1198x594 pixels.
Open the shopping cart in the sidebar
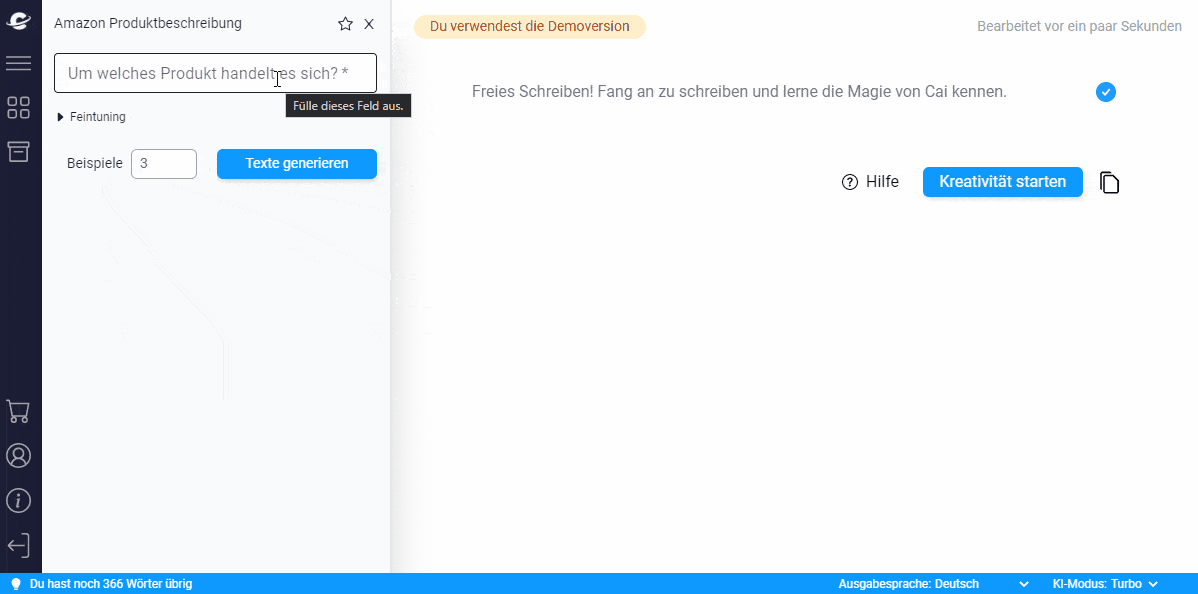pyautogui.click(x=18, y=412)
